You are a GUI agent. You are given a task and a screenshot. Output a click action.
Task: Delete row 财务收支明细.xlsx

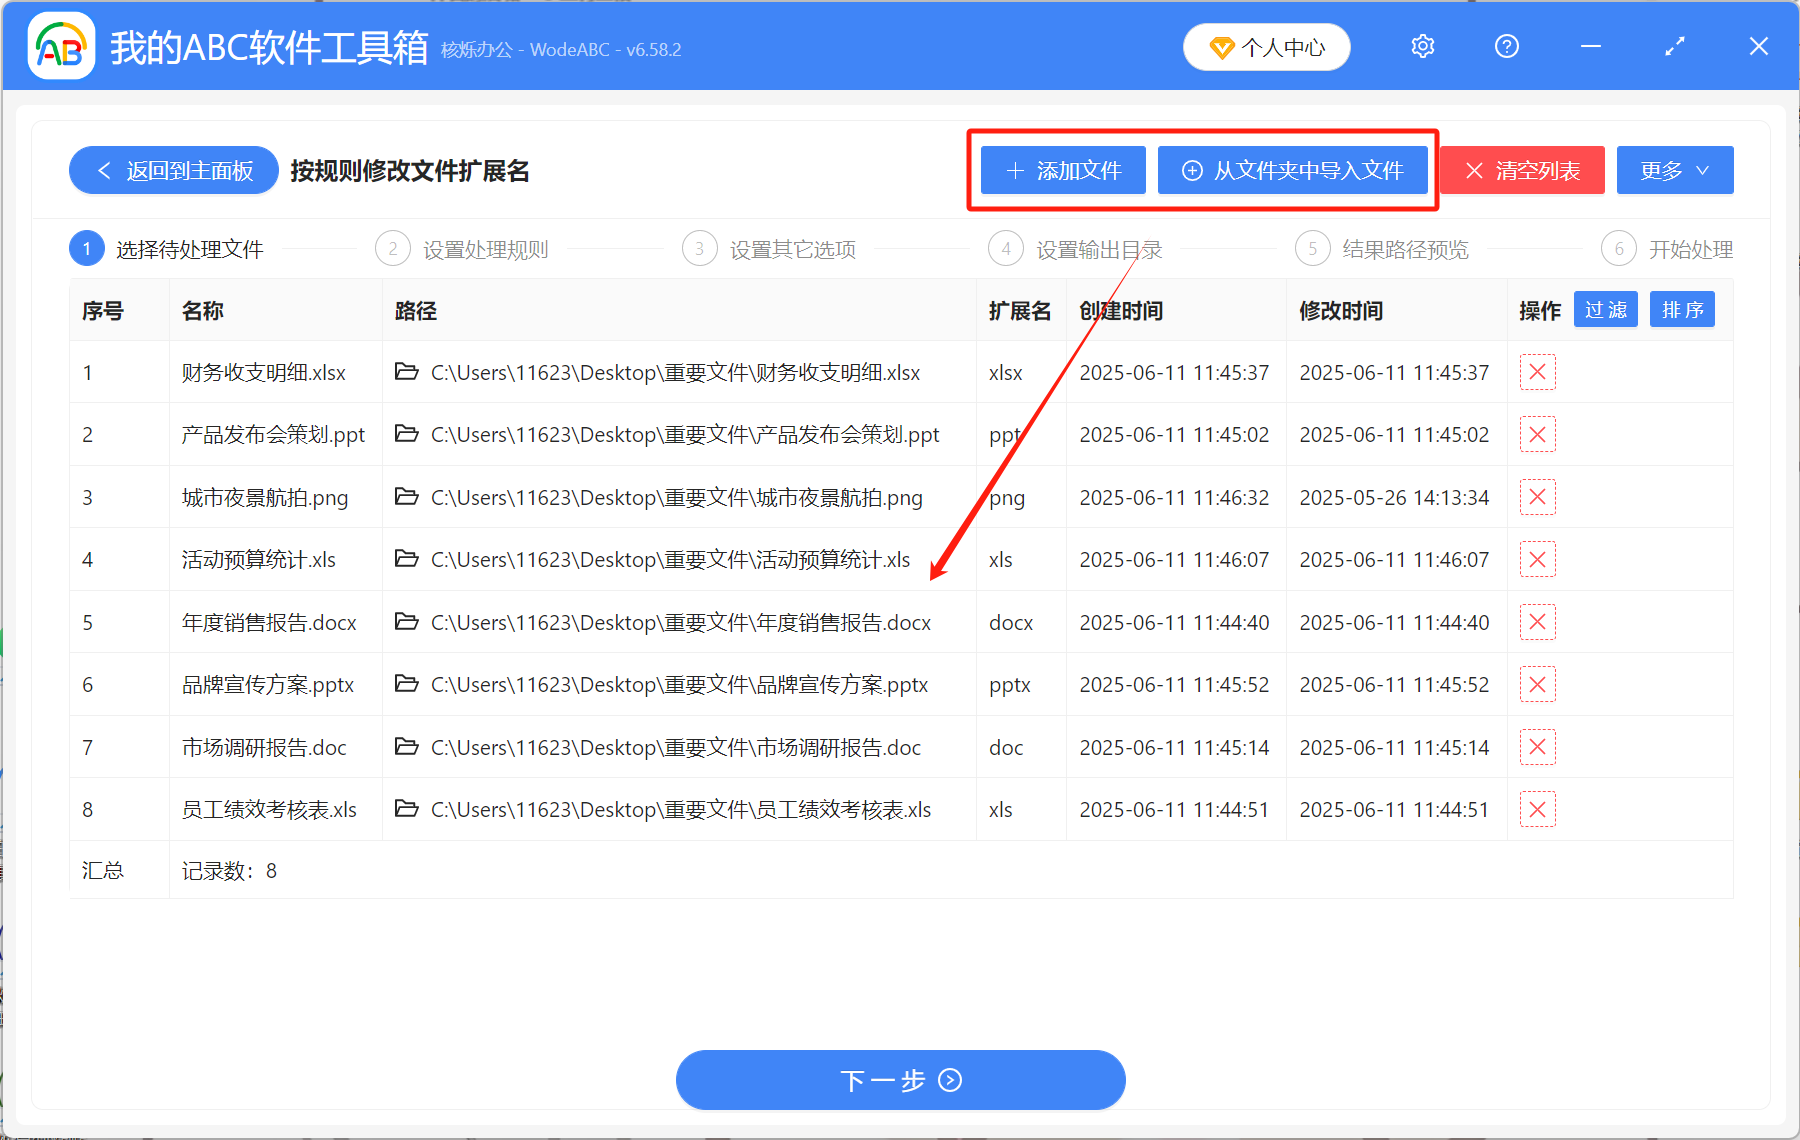(x=1538, y=372)
